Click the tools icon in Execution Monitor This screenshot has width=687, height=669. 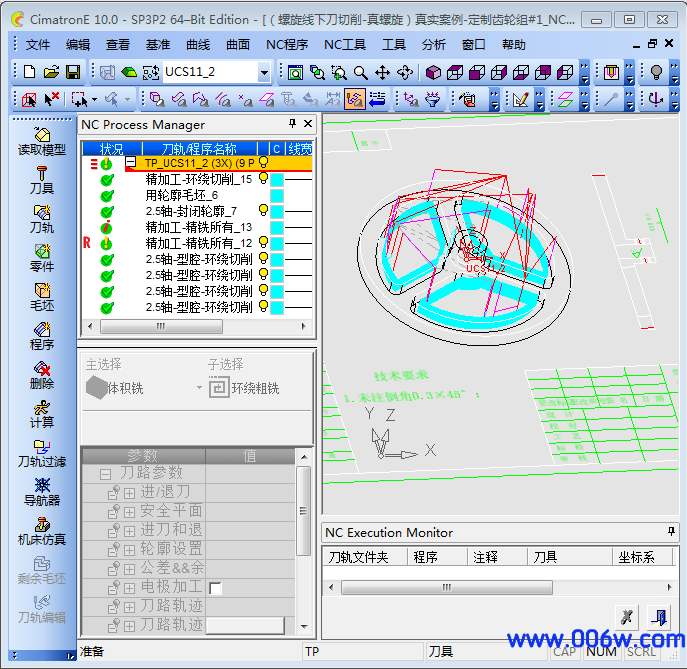pos(627,617)
